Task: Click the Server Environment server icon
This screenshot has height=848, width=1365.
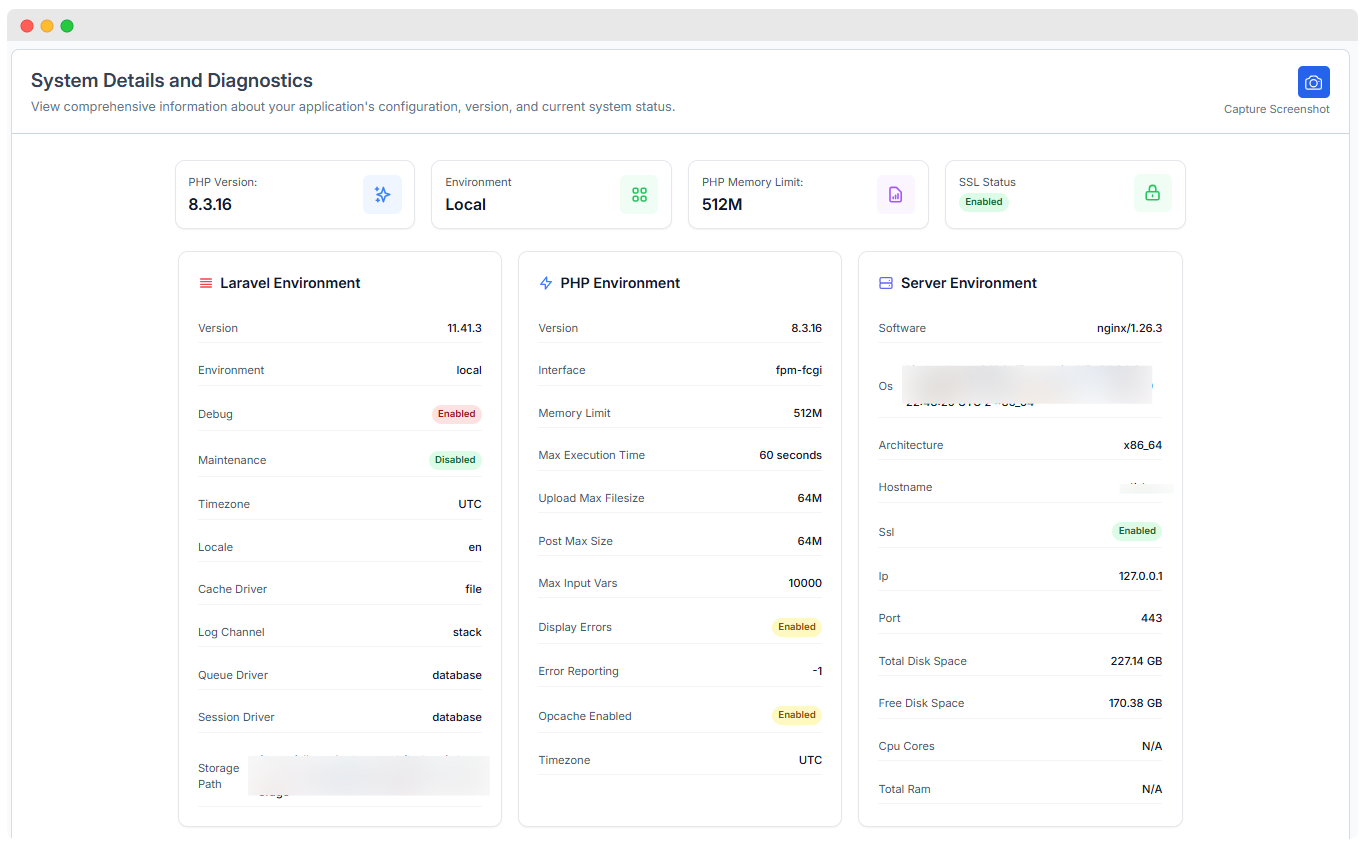Action: click(885, 283)
